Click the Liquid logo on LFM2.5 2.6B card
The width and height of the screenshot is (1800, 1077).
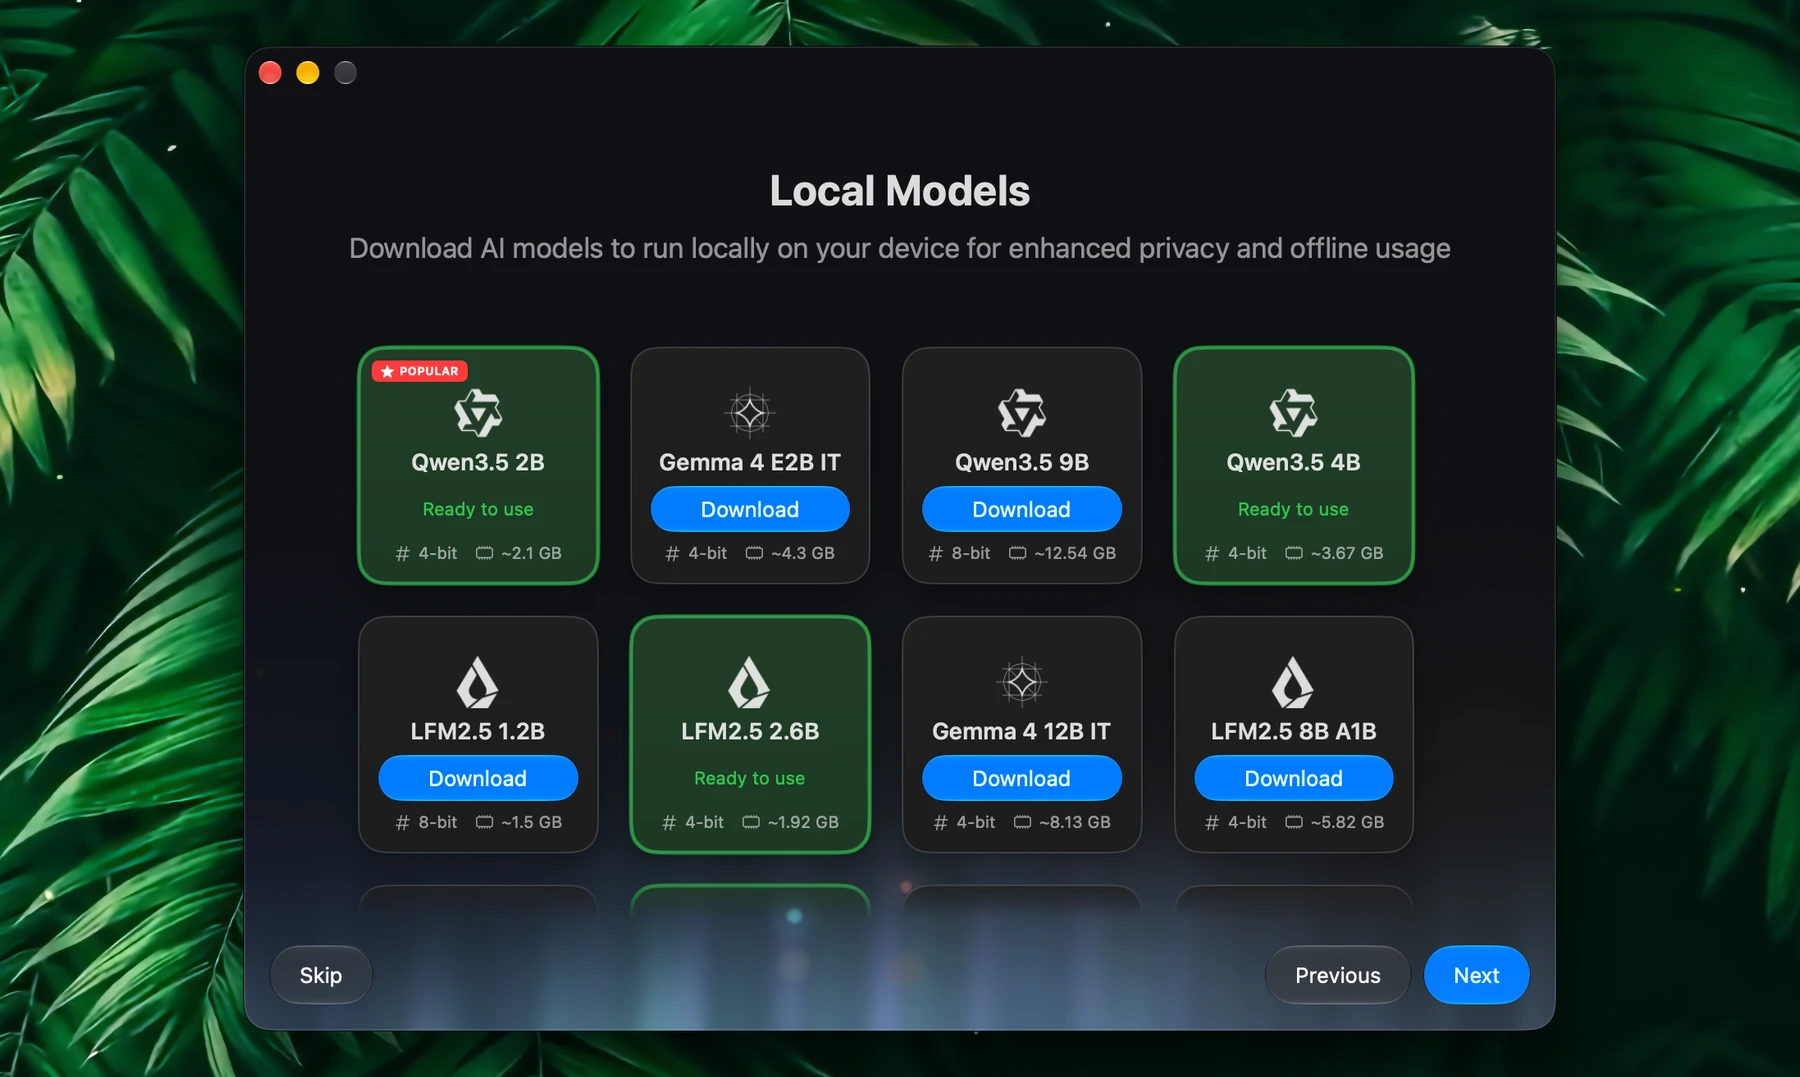(750, 682)
